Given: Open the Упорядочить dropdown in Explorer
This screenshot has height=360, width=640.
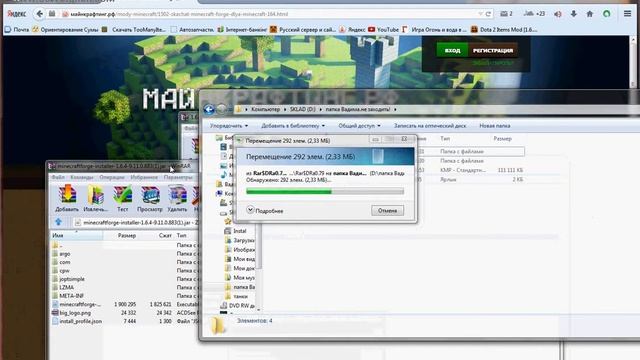Looking at the screenshot, I should pyautogui.click(x=229, y=126).
